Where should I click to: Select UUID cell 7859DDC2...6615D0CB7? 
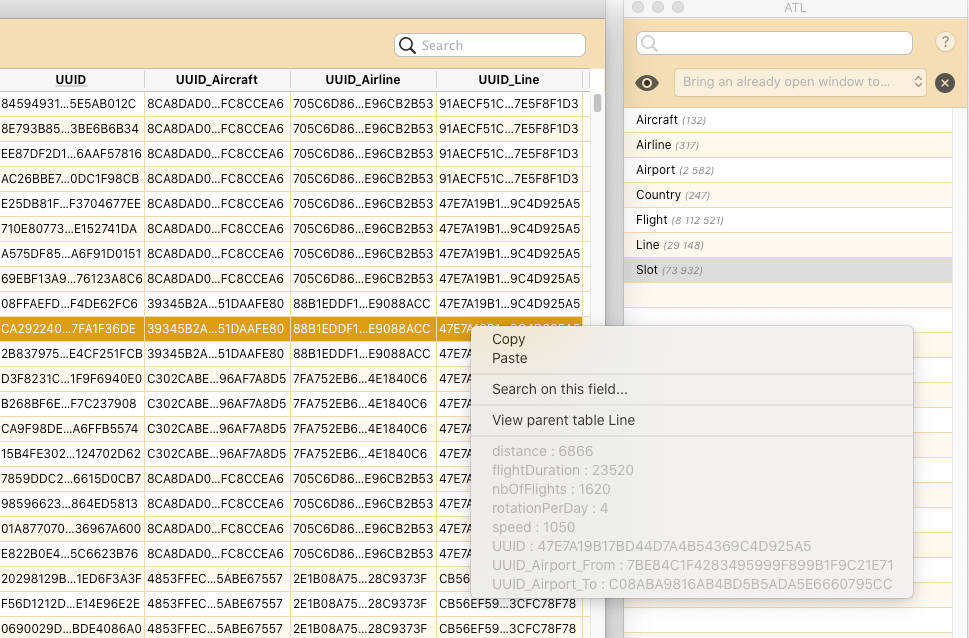tap(72, 479)
